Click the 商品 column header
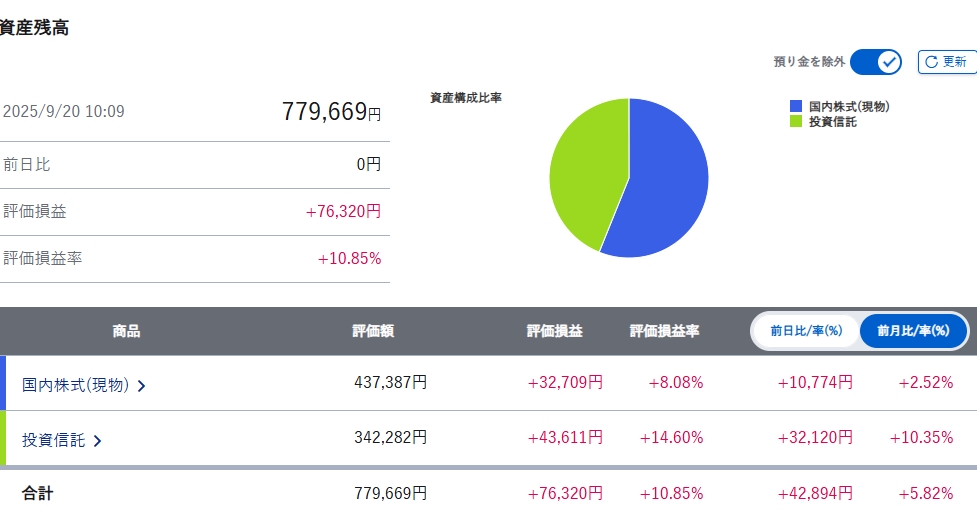The image size is (977, 514). [126, 331]
